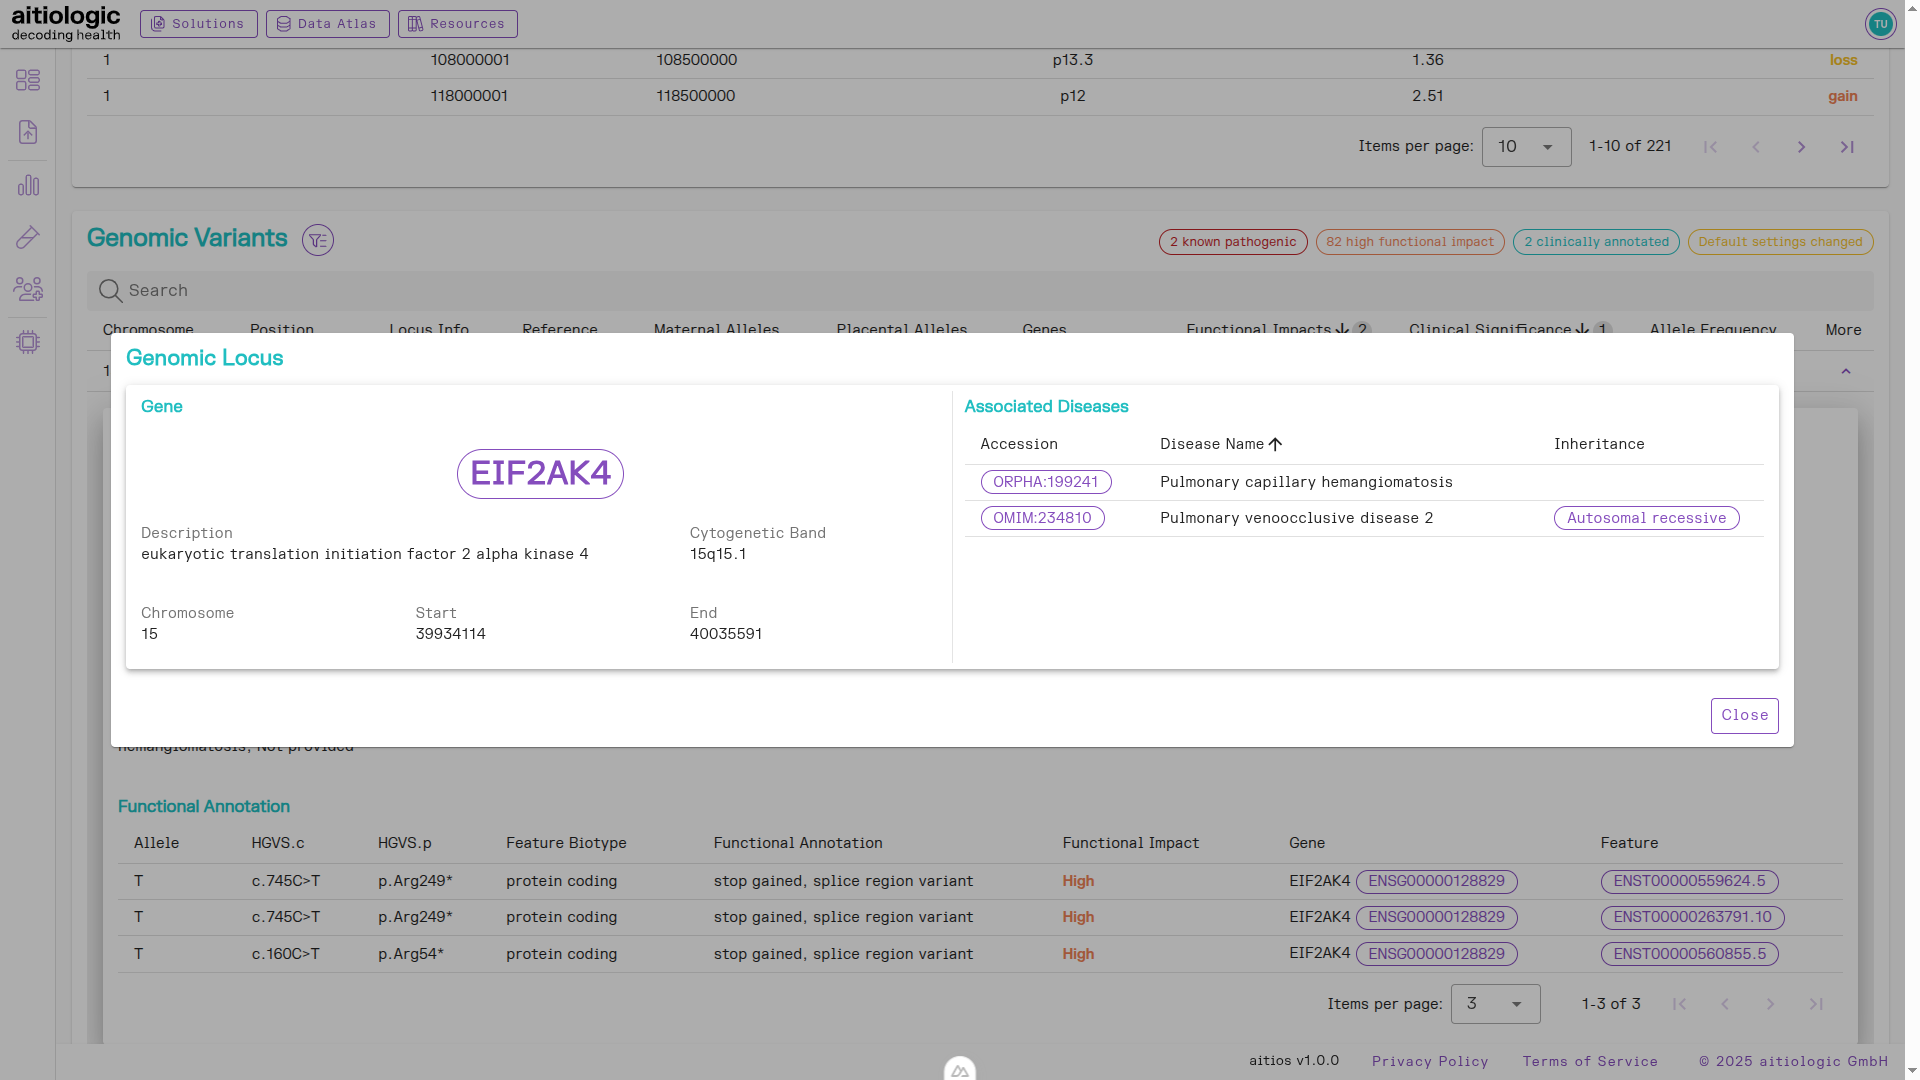
Task: Collapse the expanded variant row chevron
Action: pos(1846,371)
